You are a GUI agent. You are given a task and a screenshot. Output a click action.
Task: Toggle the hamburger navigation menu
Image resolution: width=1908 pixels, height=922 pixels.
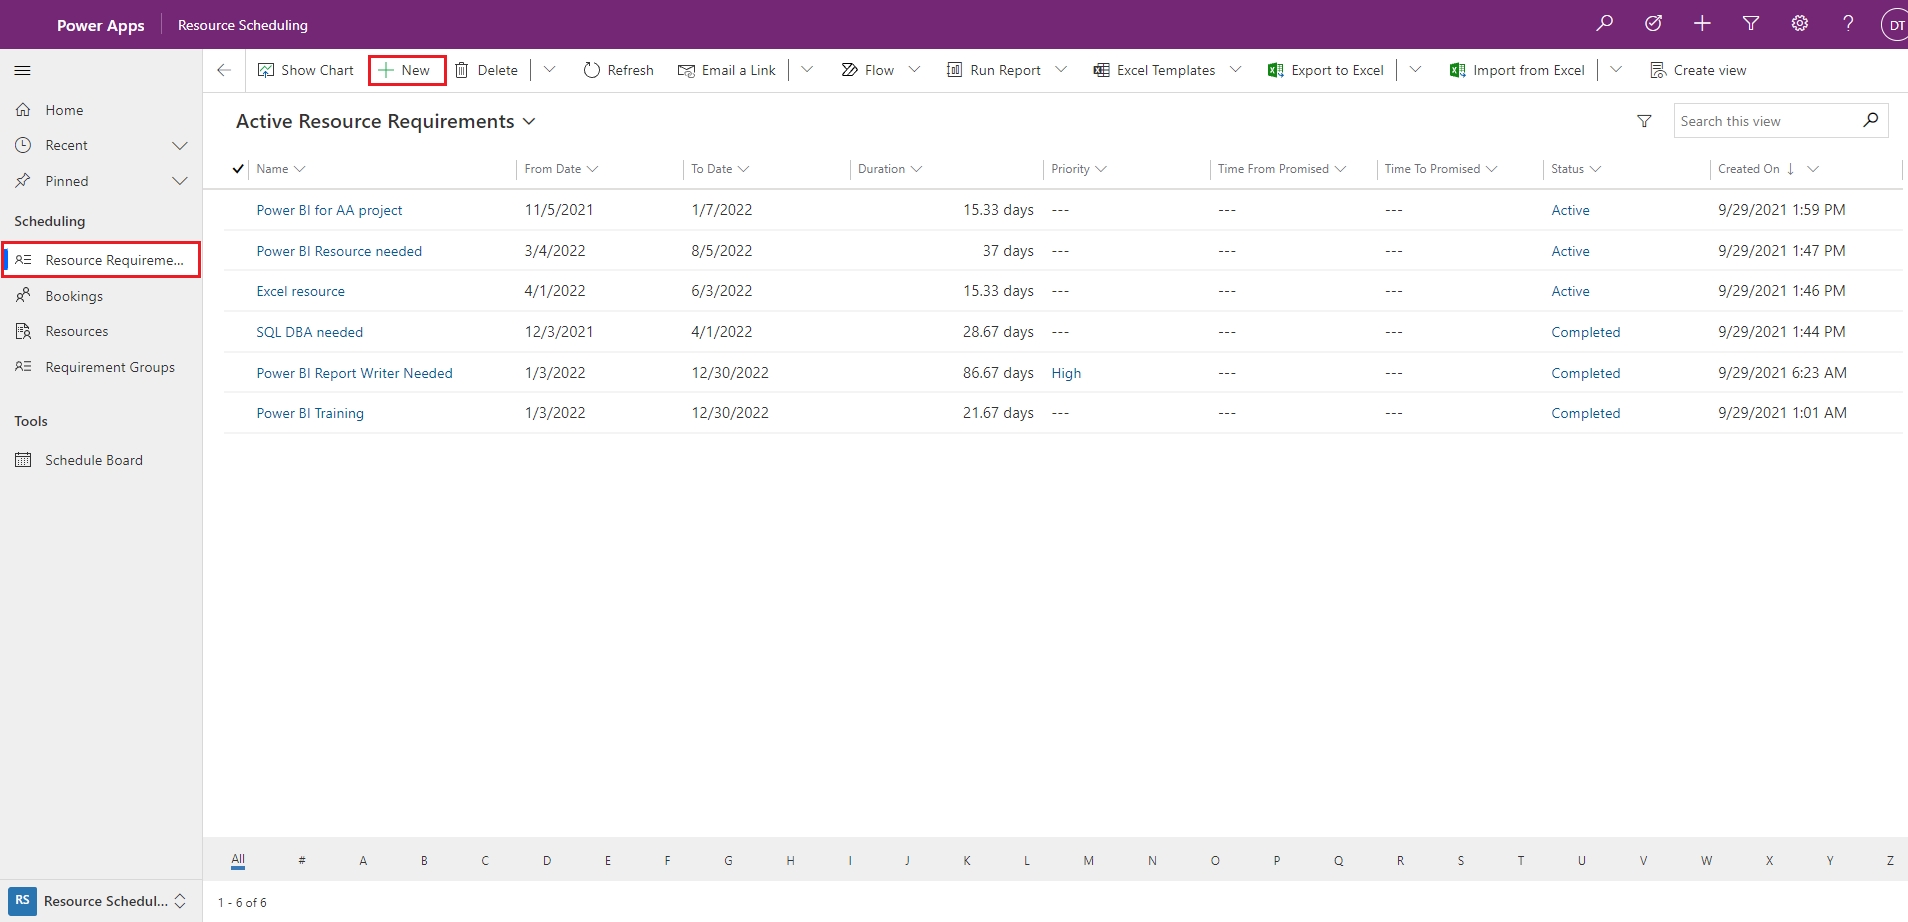(22, 70)
